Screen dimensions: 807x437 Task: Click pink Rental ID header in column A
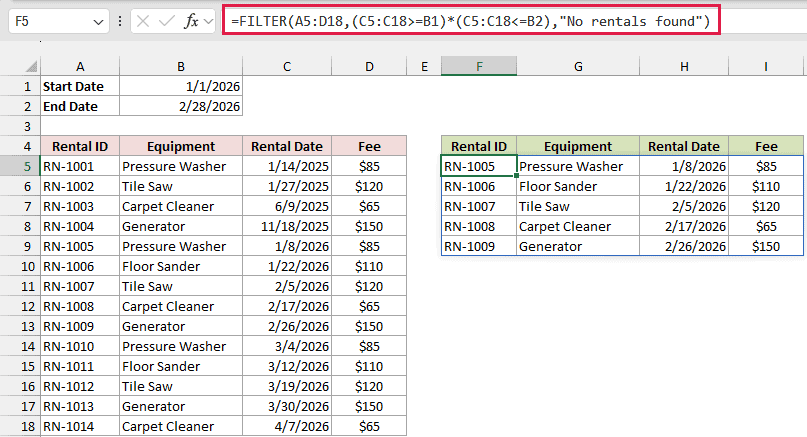[x=80, y=146]
